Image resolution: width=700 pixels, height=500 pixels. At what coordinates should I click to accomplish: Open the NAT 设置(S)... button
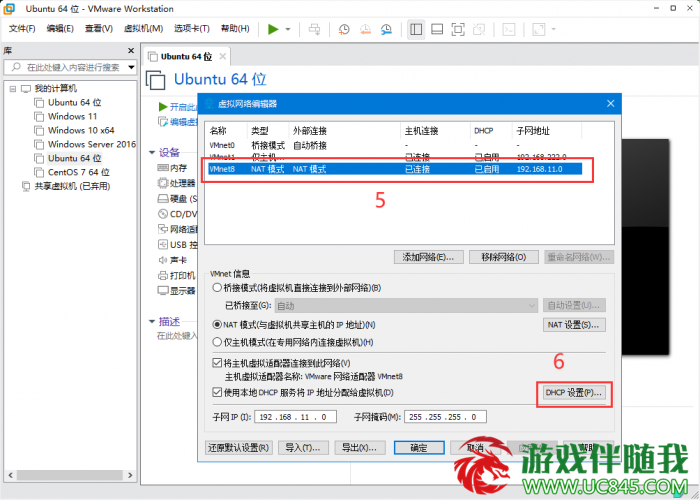574,325
